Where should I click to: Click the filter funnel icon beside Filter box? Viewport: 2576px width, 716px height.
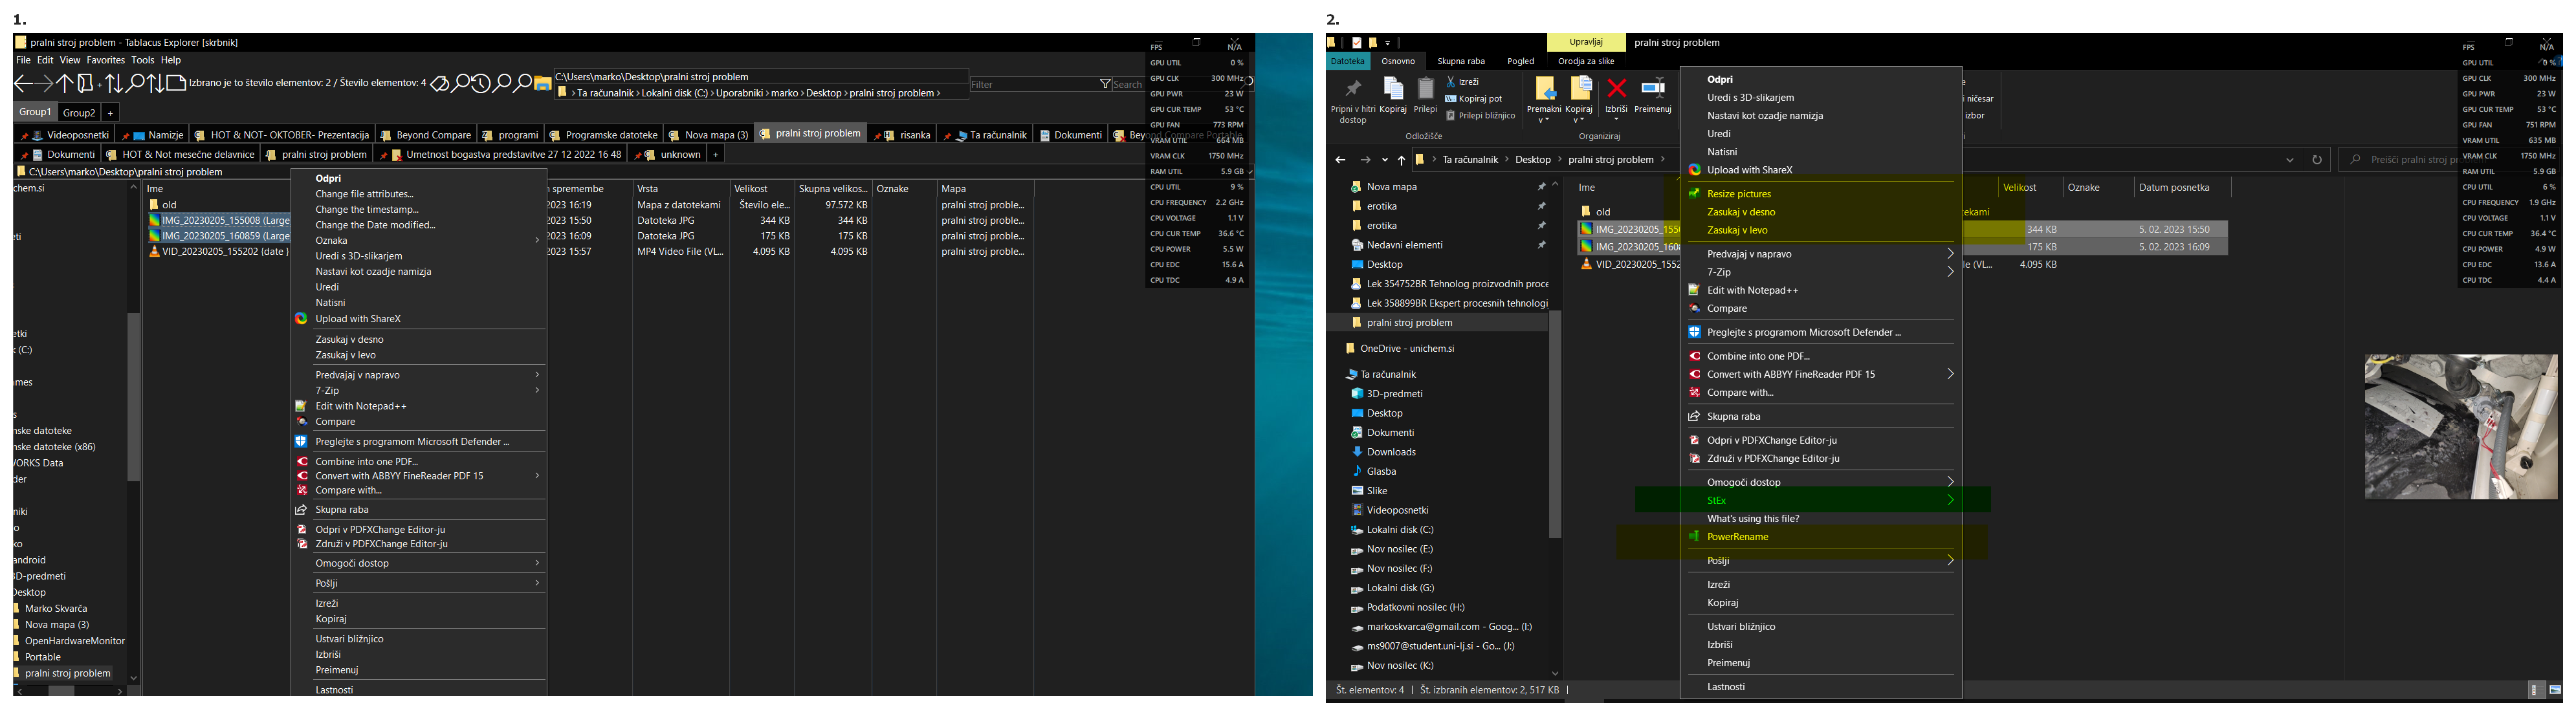1105,84
